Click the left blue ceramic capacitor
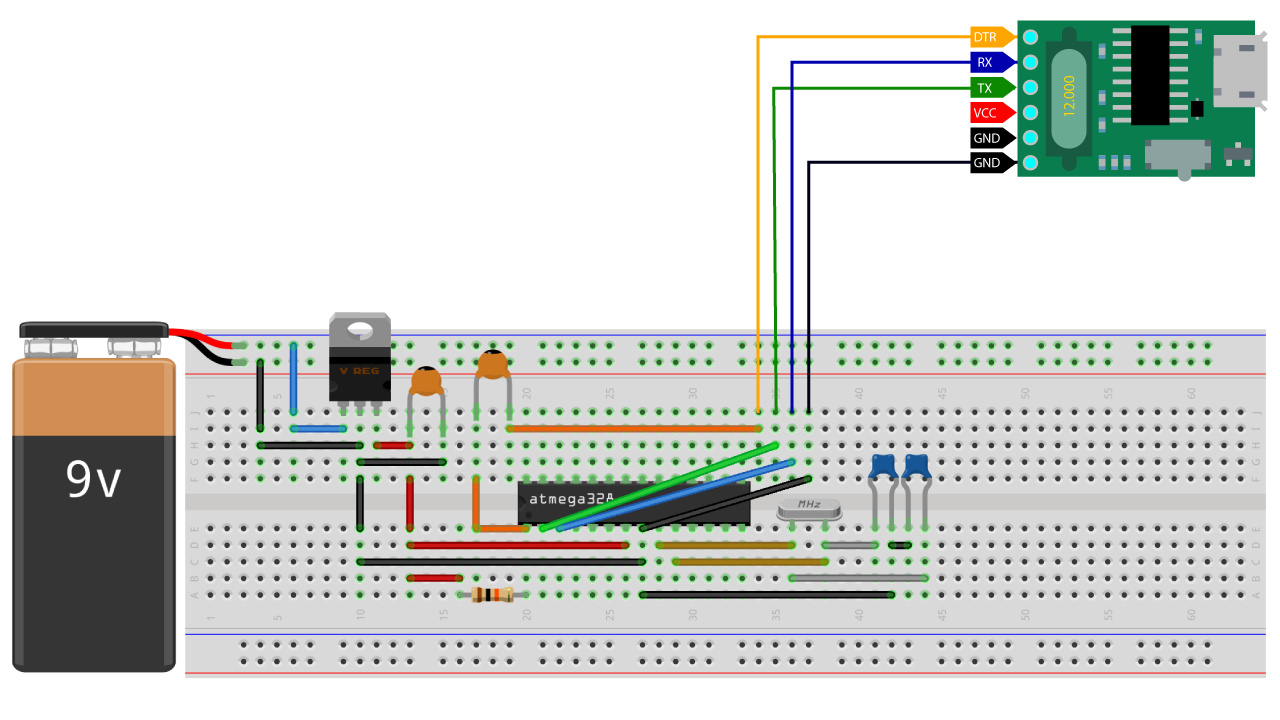The image size is (1280, 720). (x=883, y=466)
